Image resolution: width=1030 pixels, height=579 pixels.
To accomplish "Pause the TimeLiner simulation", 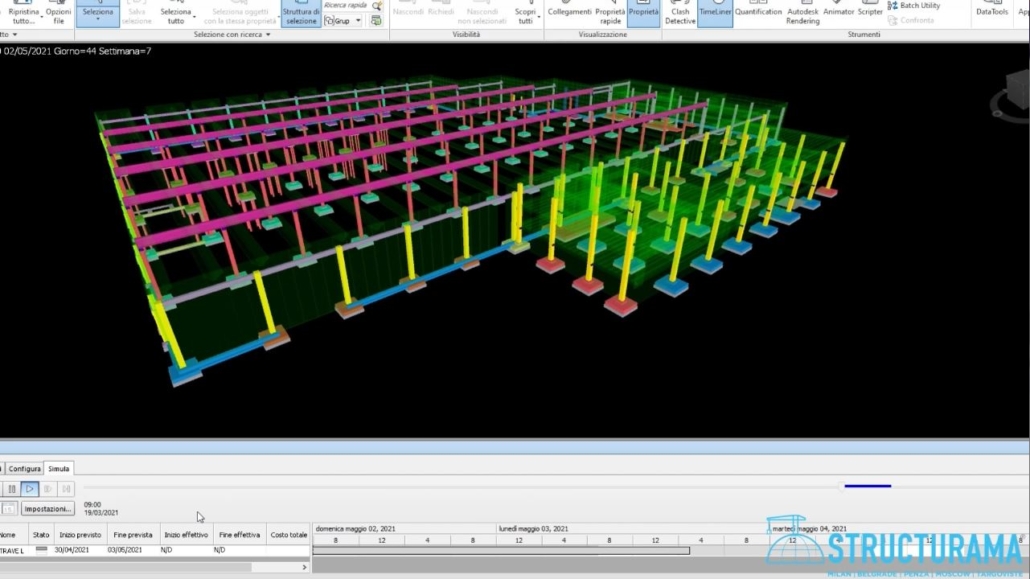I will (x=12, y=489).
